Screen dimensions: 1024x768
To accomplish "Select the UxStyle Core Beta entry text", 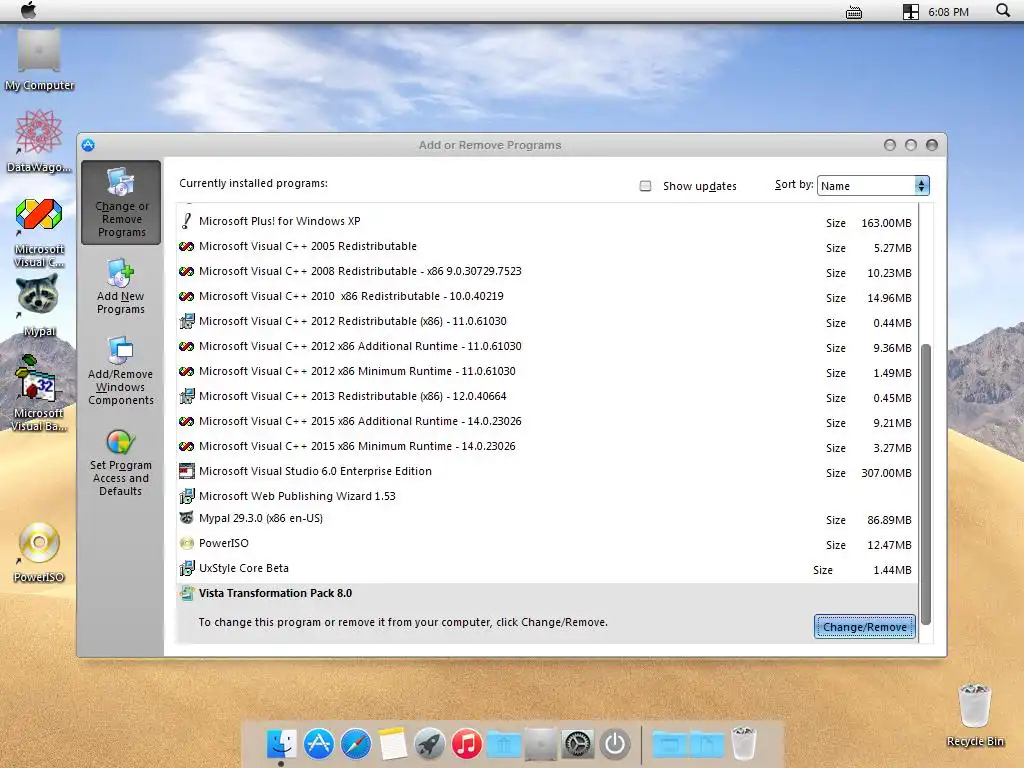I will pyautogui.click(x=244, y=568).
